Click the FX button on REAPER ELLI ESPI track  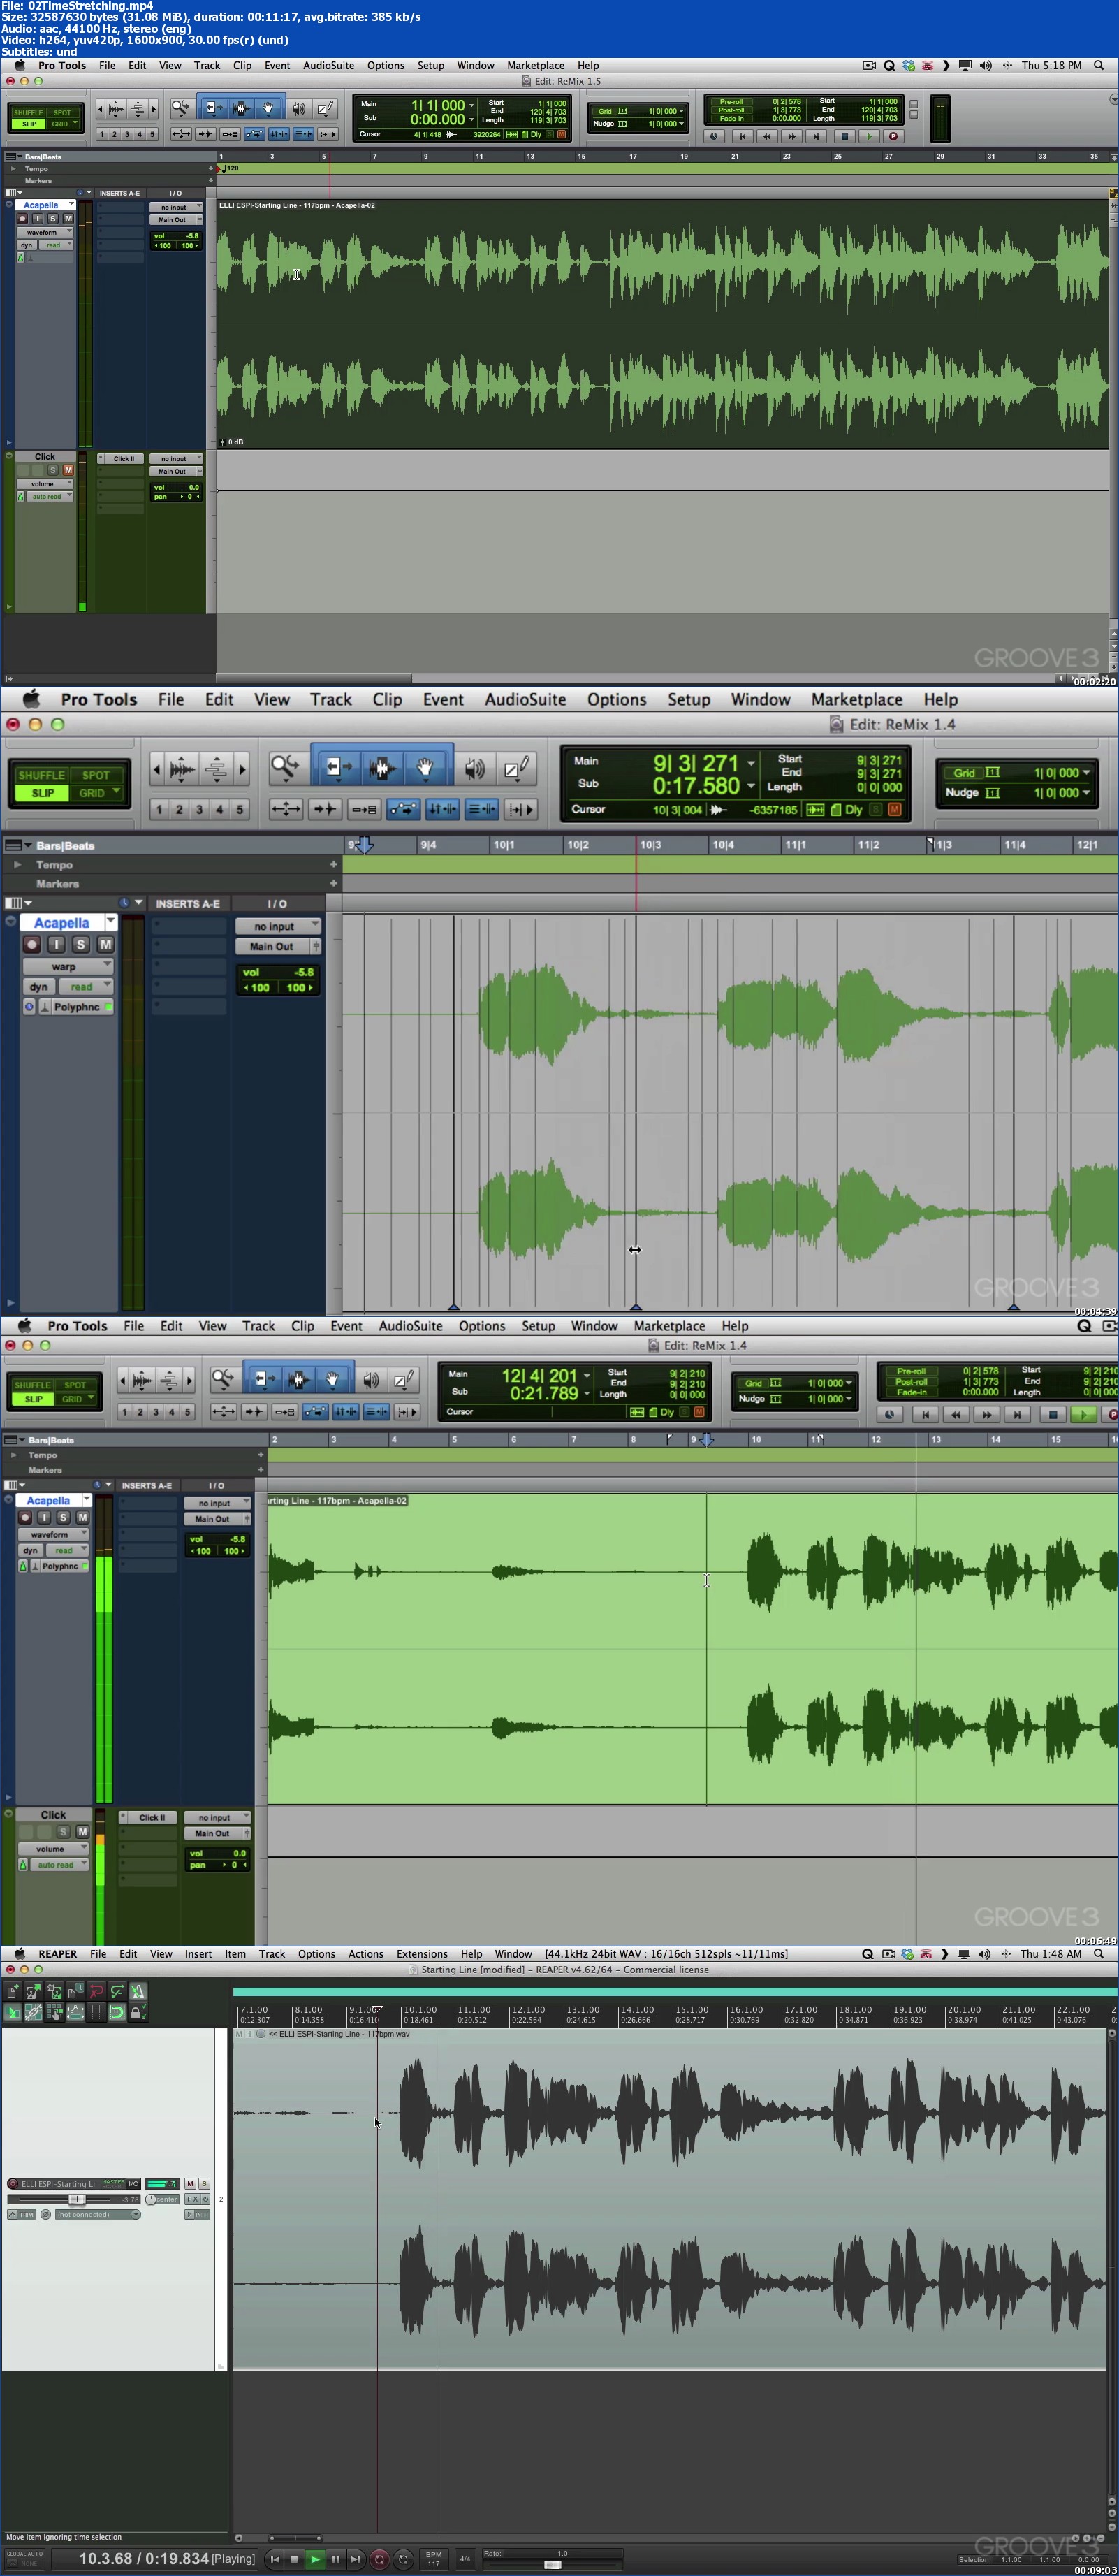point(193,2200)
